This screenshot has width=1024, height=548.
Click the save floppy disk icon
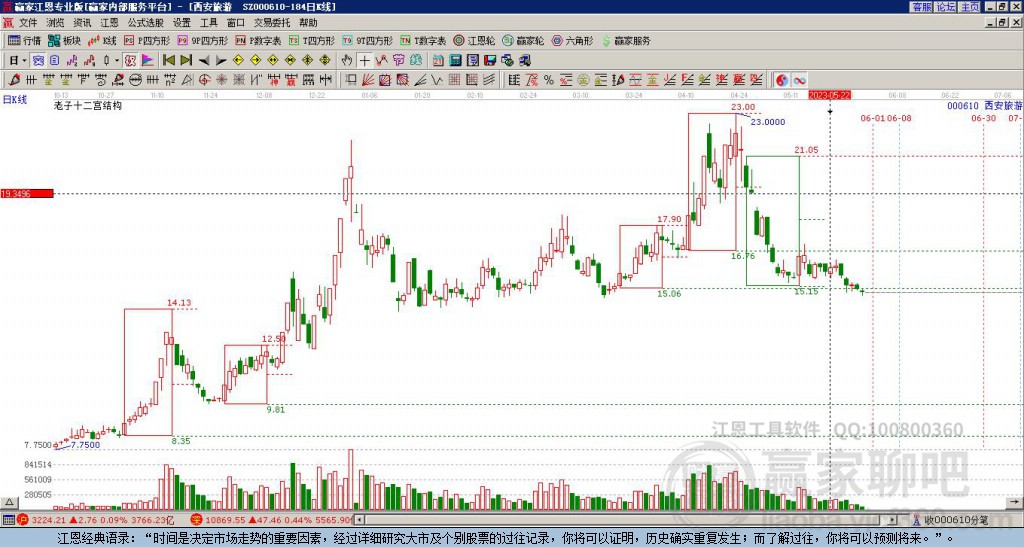point(490,60)
